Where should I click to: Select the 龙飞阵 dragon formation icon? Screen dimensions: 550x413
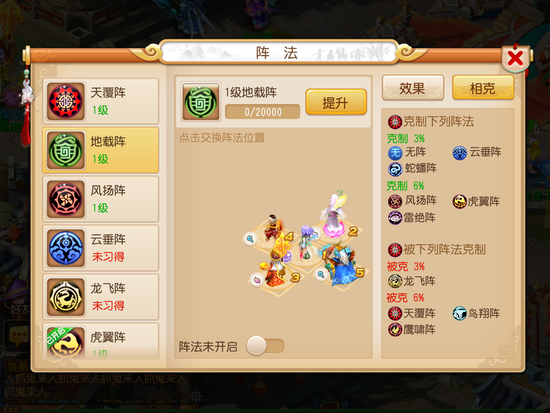click(66, 297)
